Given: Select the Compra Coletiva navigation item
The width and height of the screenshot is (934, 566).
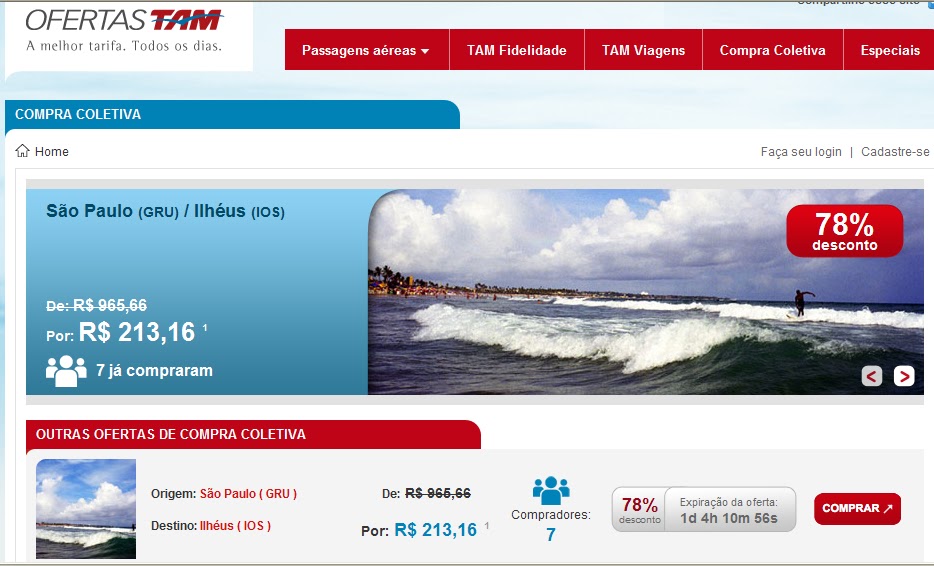Looking at the screenshot, I should coord(773,50).
